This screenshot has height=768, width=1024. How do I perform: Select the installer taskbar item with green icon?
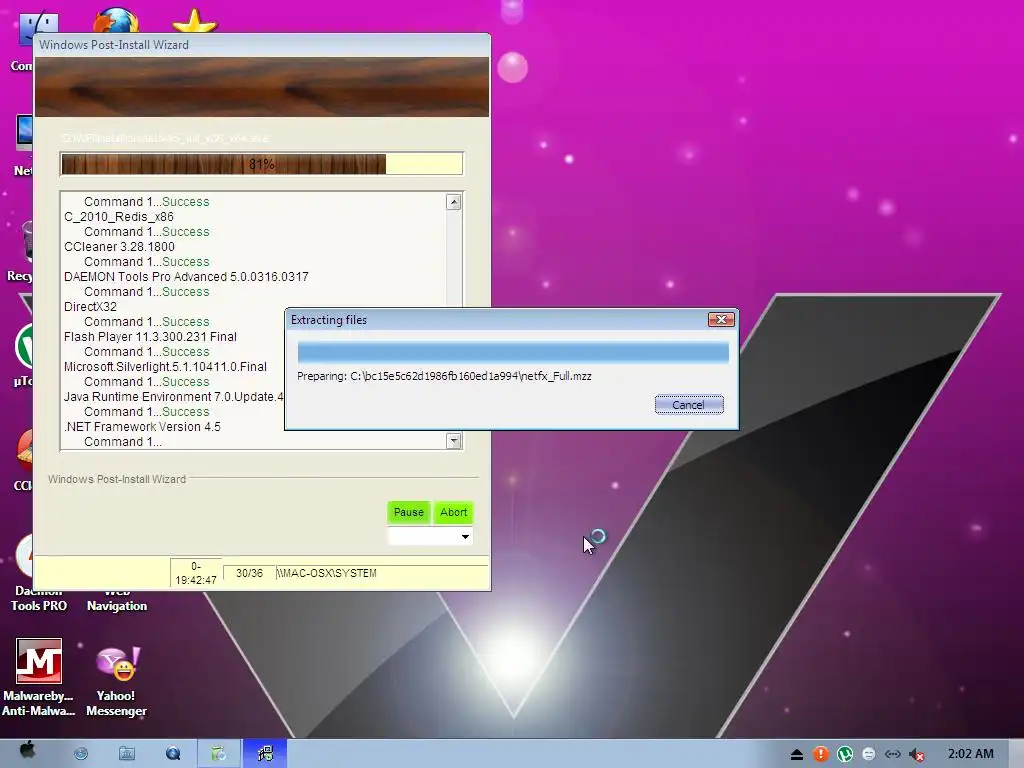coord(219,754)
